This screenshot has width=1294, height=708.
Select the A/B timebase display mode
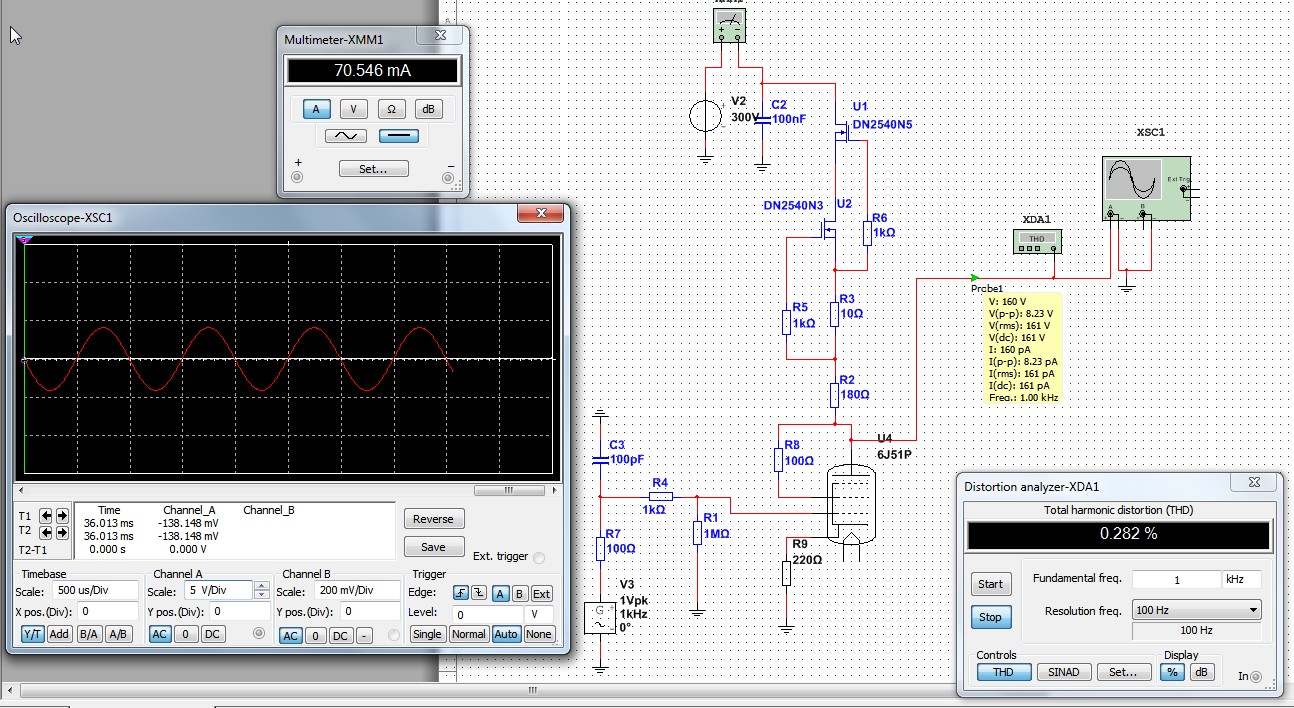coord(119,634)
